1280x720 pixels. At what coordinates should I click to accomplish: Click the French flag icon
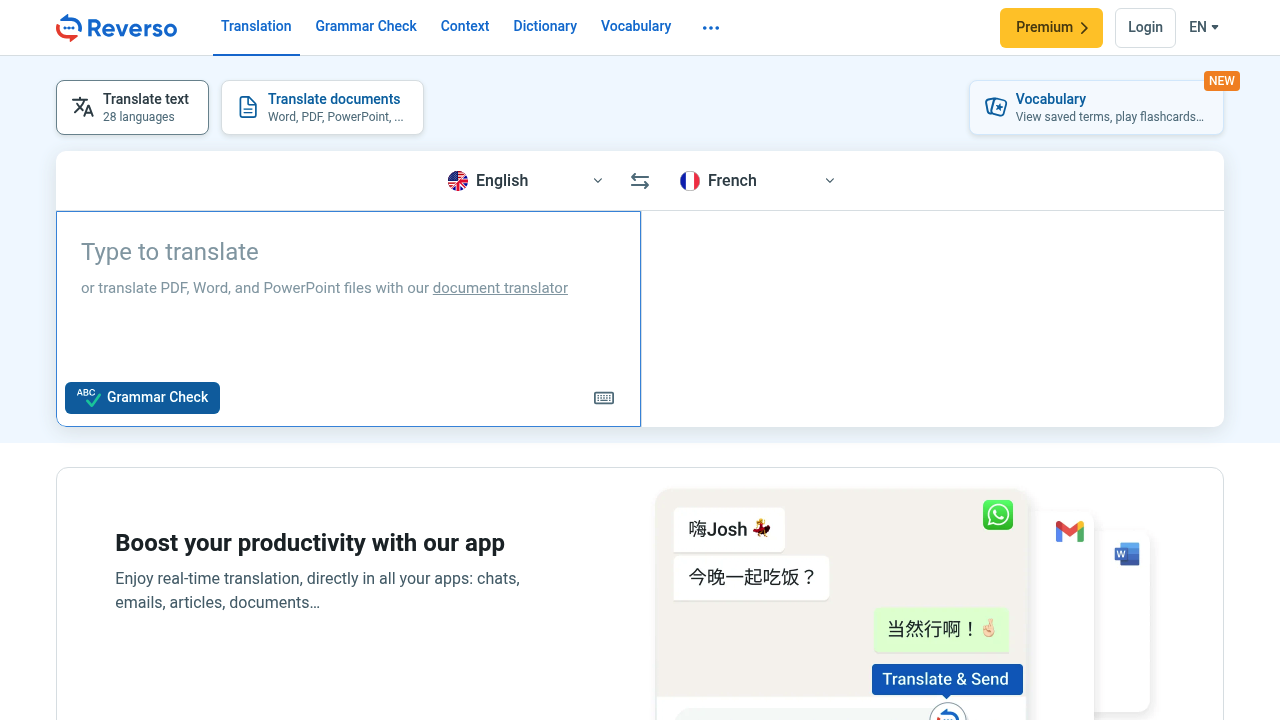[x=690, y=181]
